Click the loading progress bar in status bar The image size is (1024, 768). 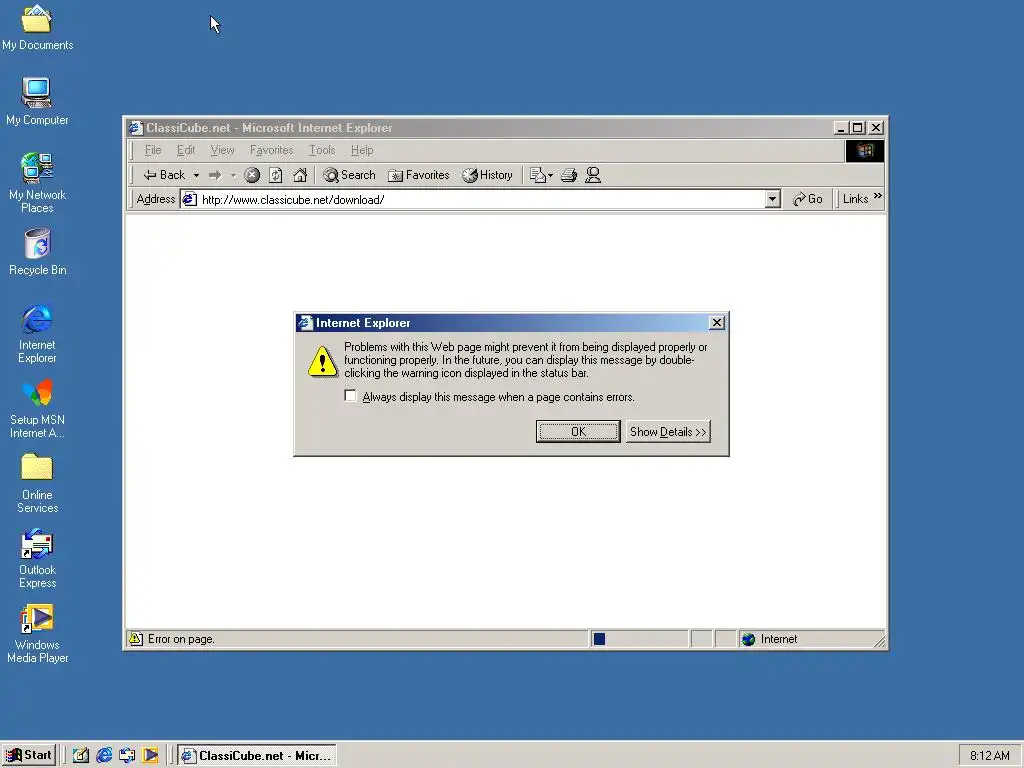pyautogui.click(x=639, y=639)
